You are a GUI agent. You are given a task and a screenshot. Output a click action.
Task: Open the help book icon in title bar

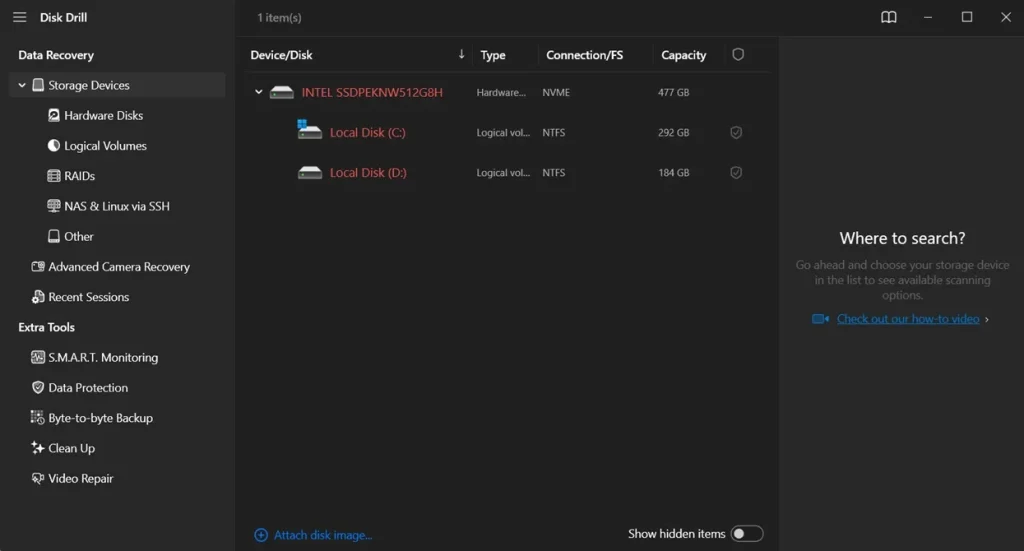(889, 18)
